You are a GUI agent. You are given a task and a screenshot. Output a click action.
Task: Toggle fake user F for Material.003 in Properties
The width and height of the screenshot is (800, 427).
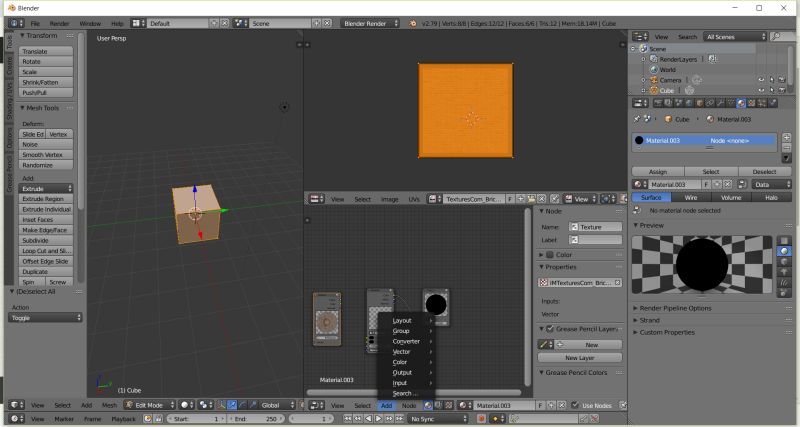tap(706, 185)
